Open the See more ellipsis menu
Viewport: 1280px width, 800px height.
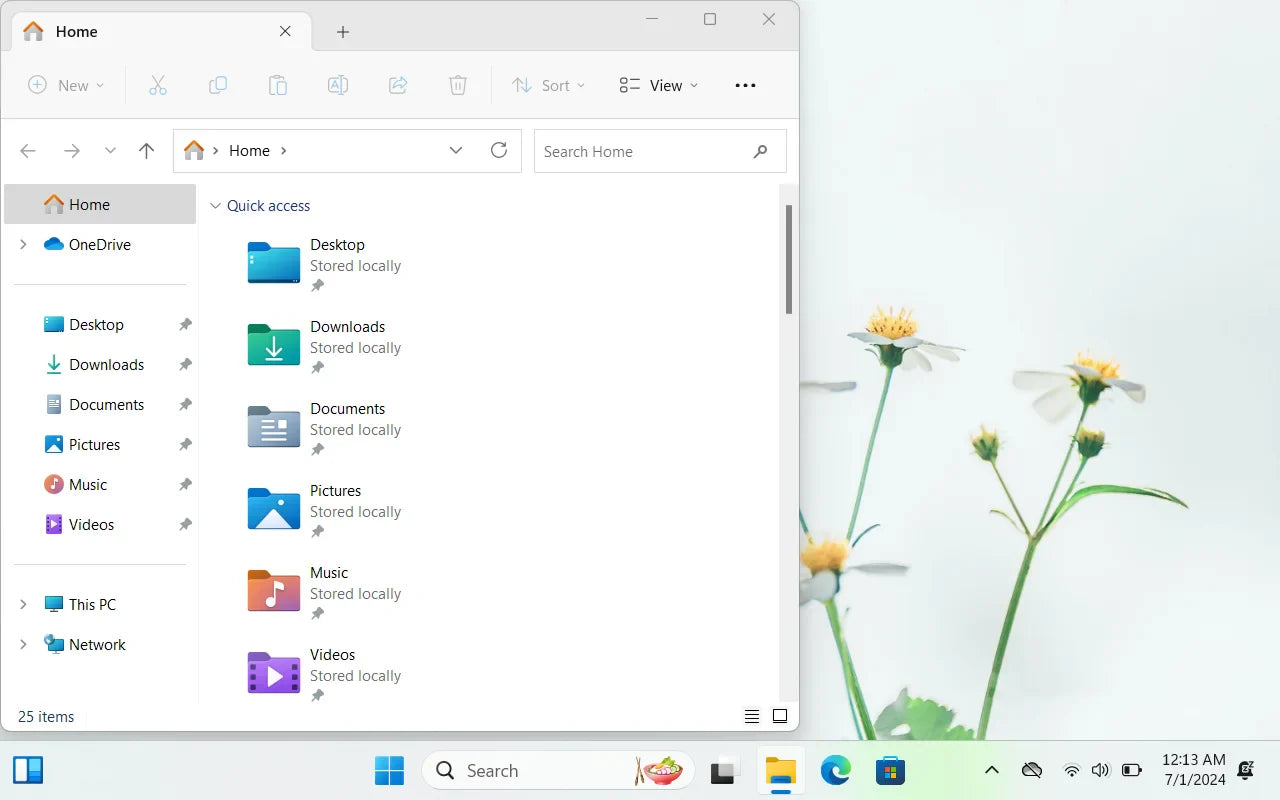pyautogui.click(x=745, y=85)
